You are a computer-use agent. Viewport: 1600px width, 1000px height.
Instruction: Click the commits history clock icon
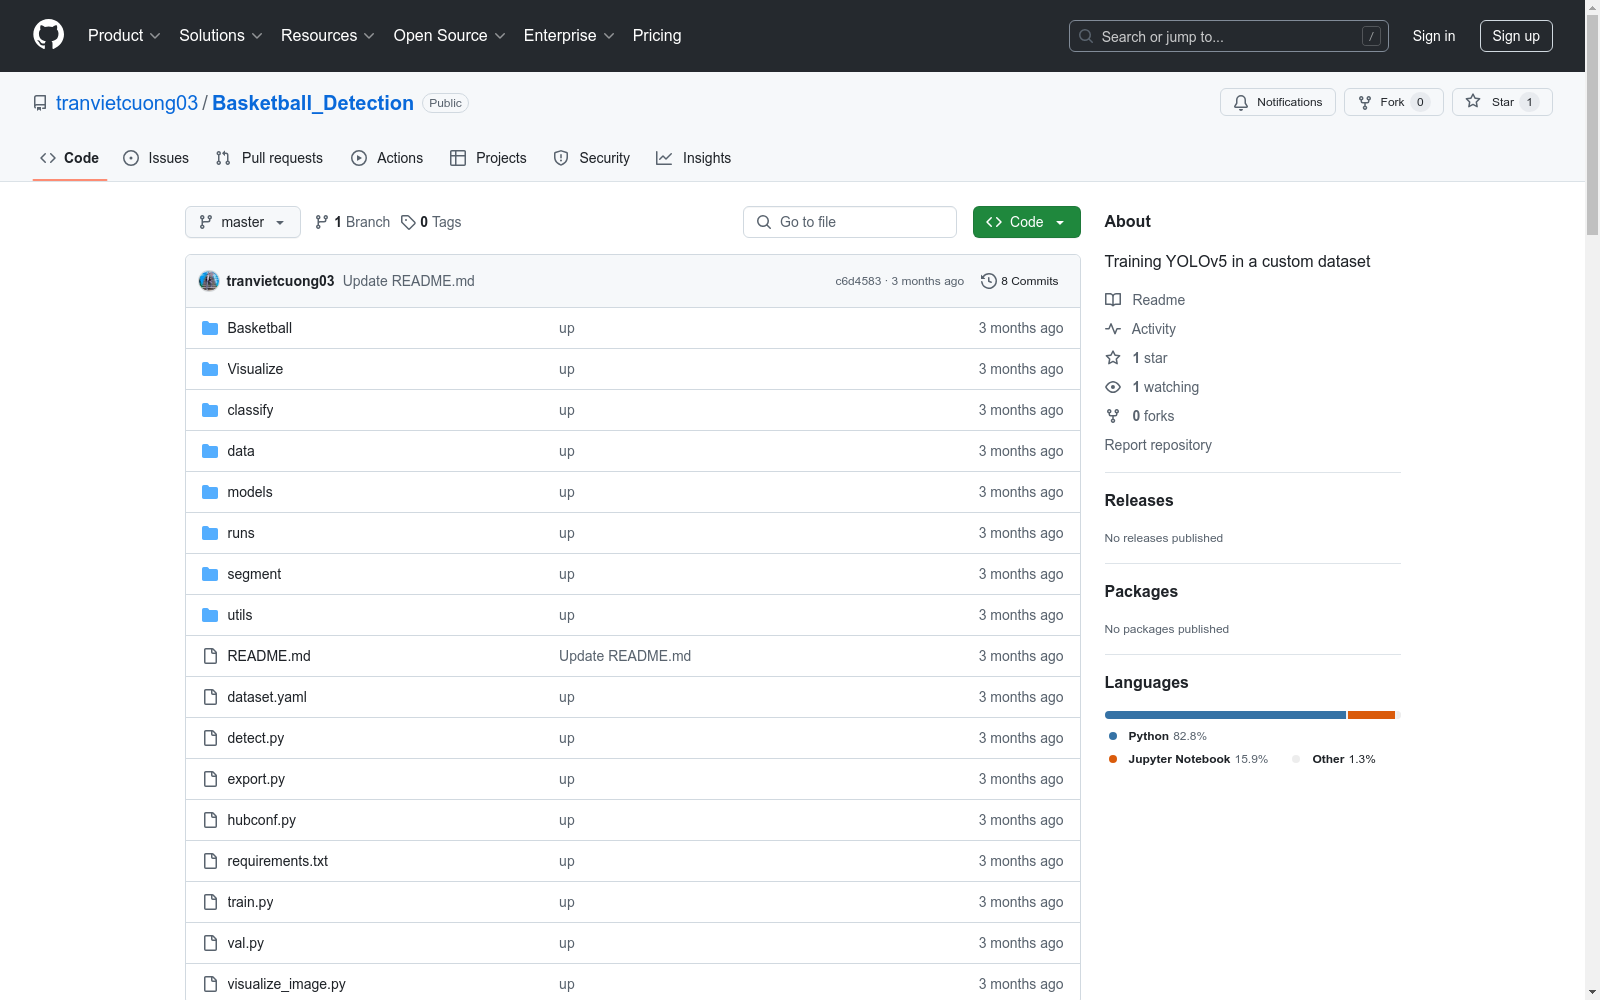[x=989, y=281]
